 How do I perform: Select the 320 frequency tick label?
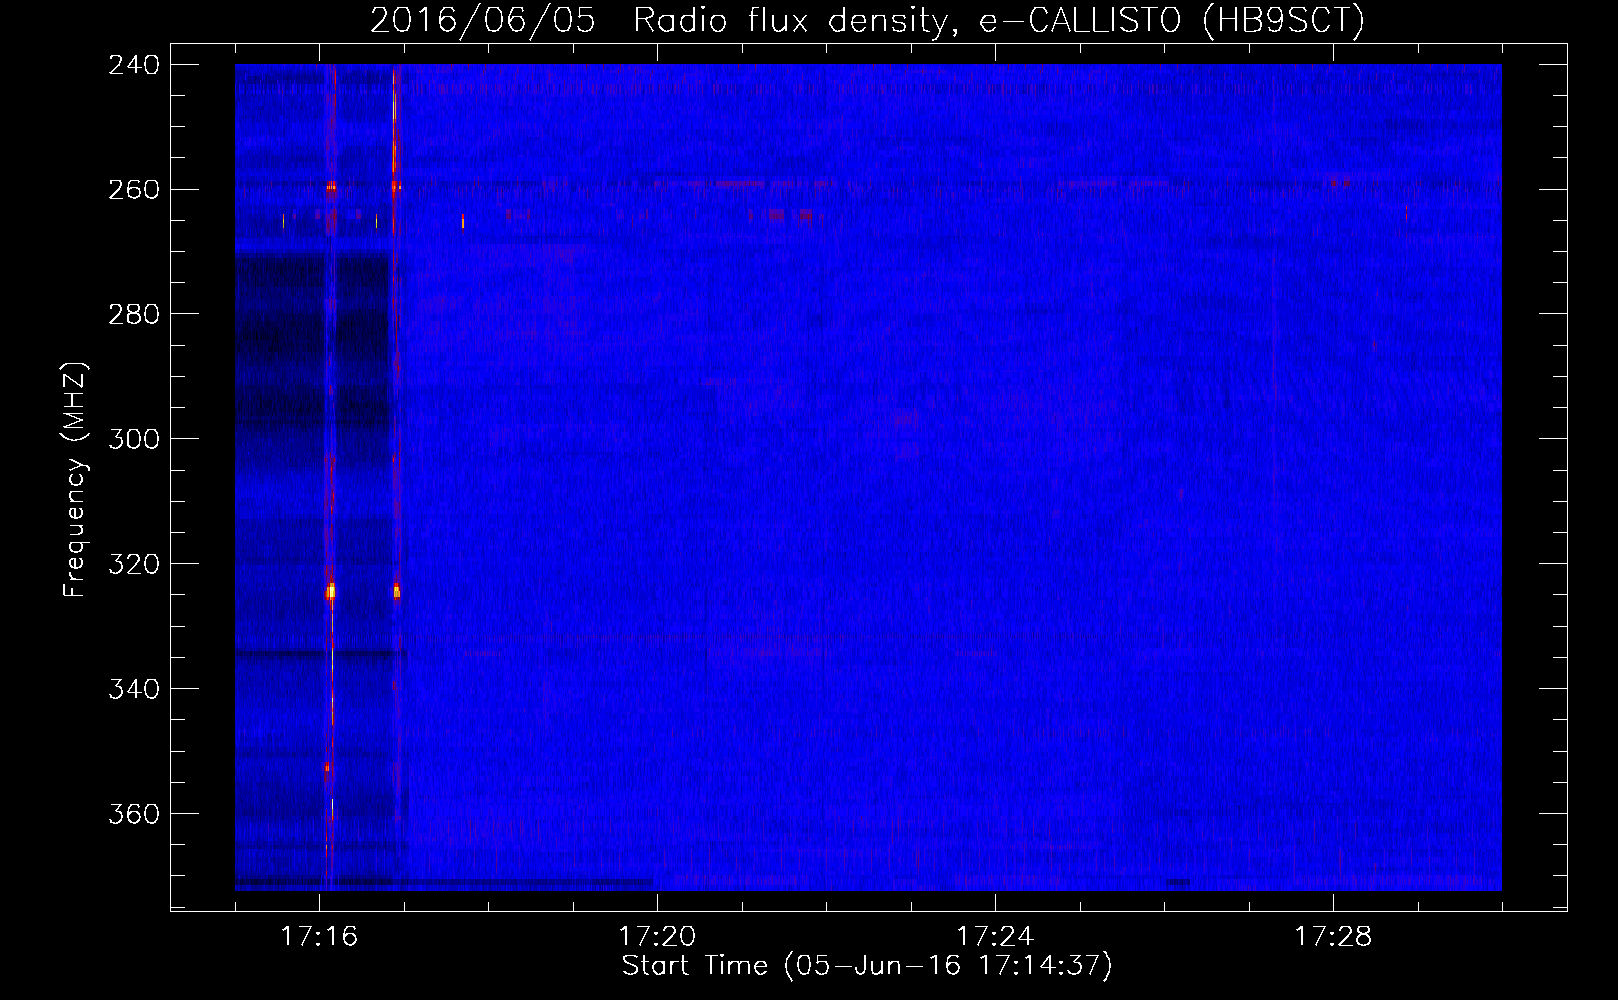pos(134,565)
